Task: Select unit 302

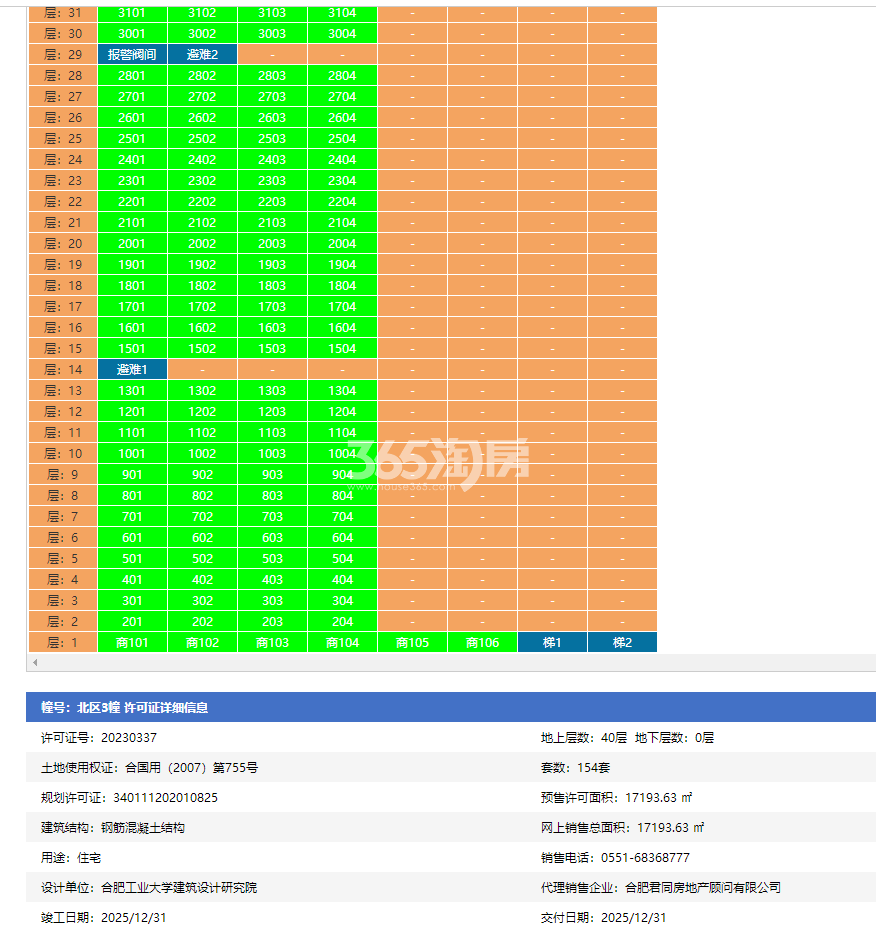Action: pos(202,601)
